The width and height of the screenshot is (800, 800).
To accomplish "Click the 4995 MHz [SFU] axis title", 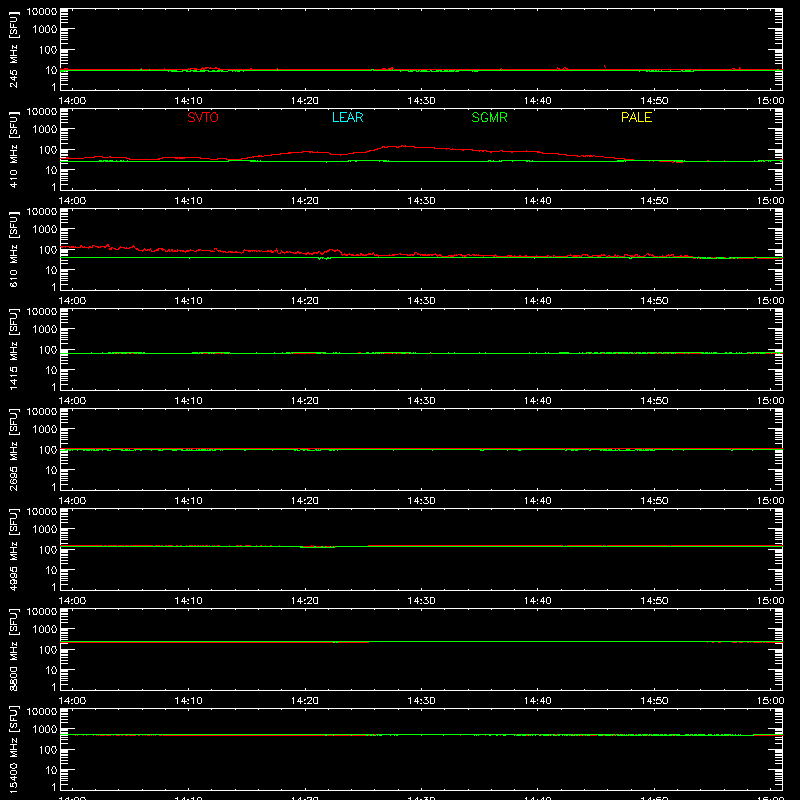I will (x=13, y=550).
